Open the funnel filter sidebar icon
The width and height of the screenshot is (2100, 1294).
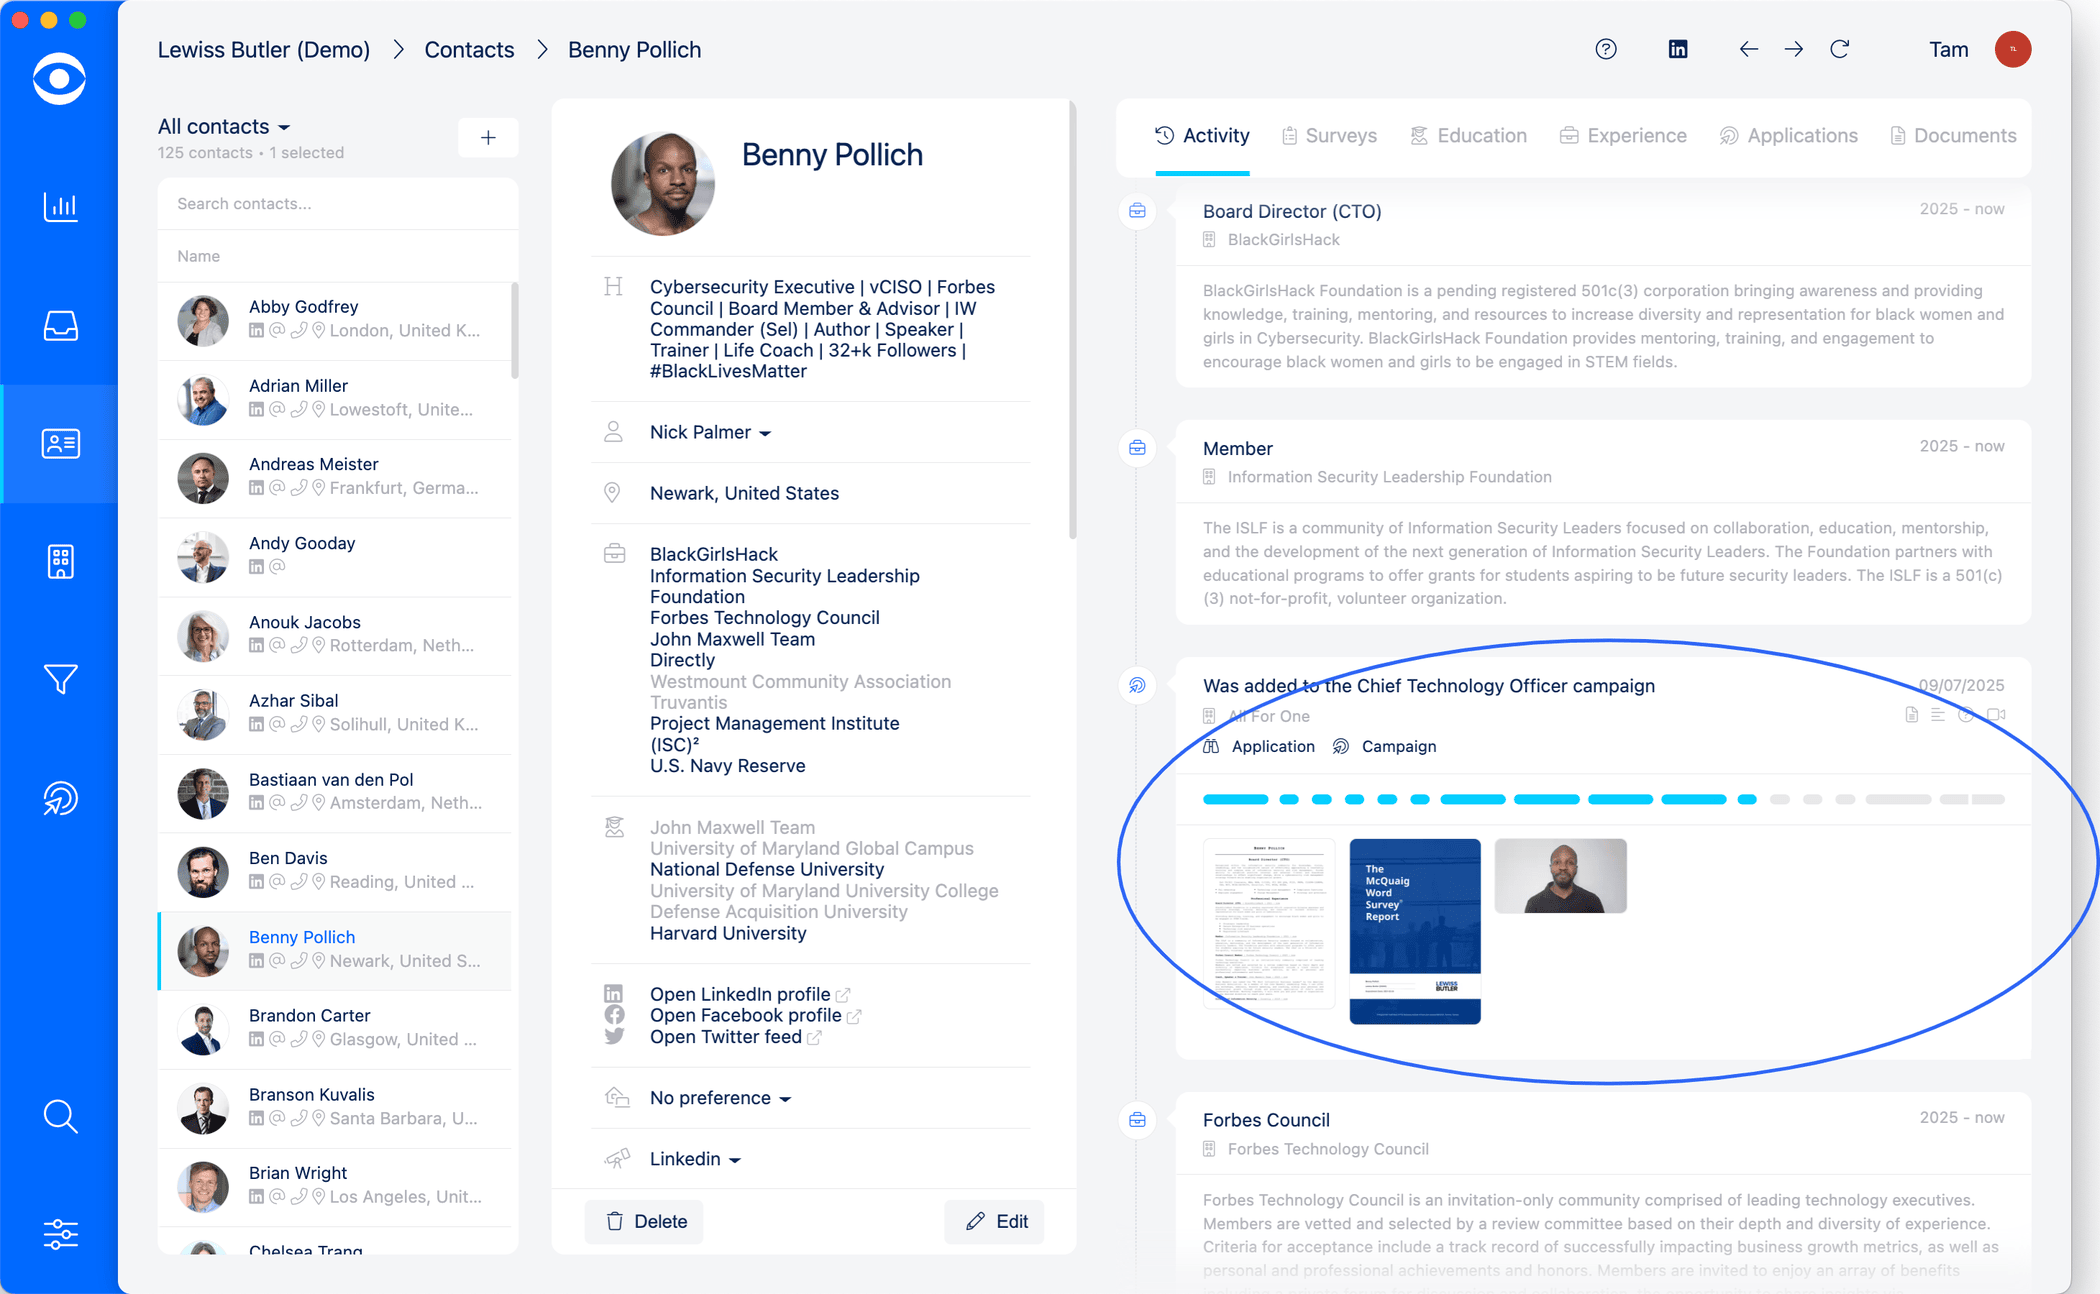(x=60, y=680)
